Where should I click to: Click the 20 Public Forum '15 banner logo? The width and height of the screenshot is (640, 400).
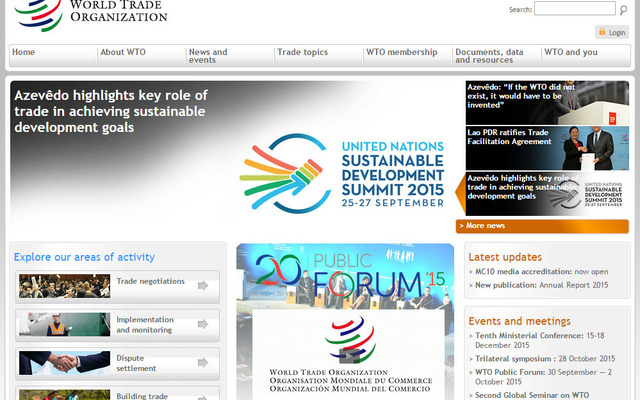point(349,276)
